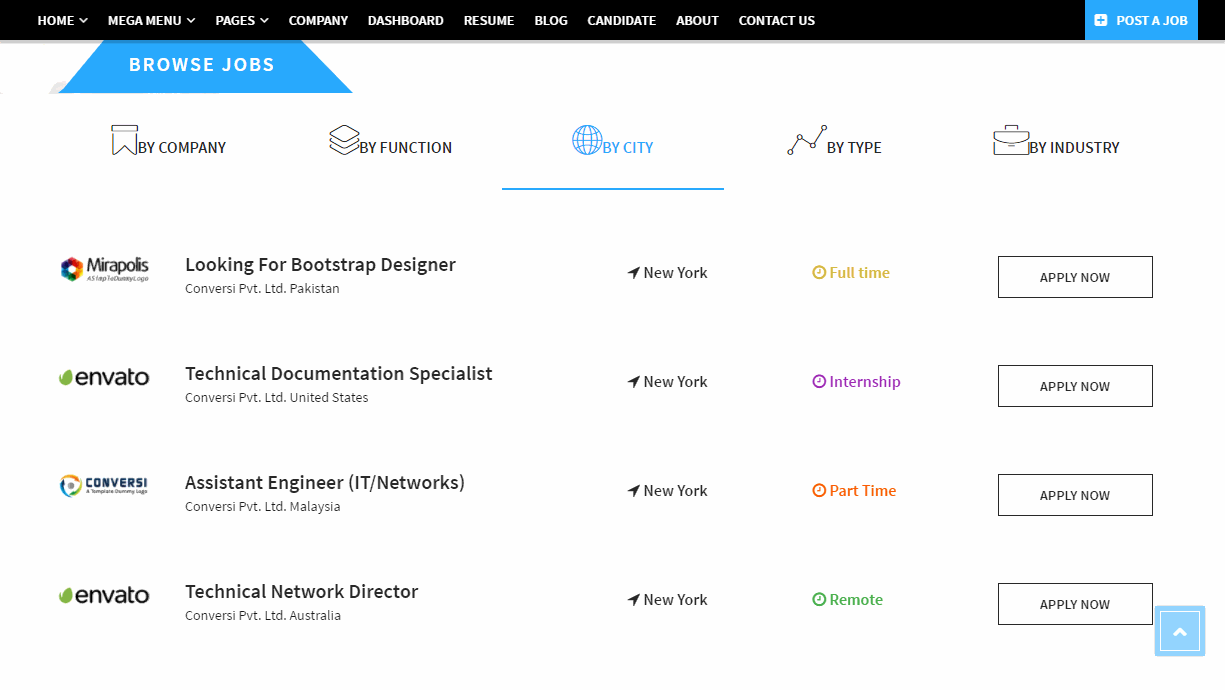Image resolution: width=1225 pixels, height=690 pixels.
Task: Click the globe icon for By City
Action: [587, 140]
